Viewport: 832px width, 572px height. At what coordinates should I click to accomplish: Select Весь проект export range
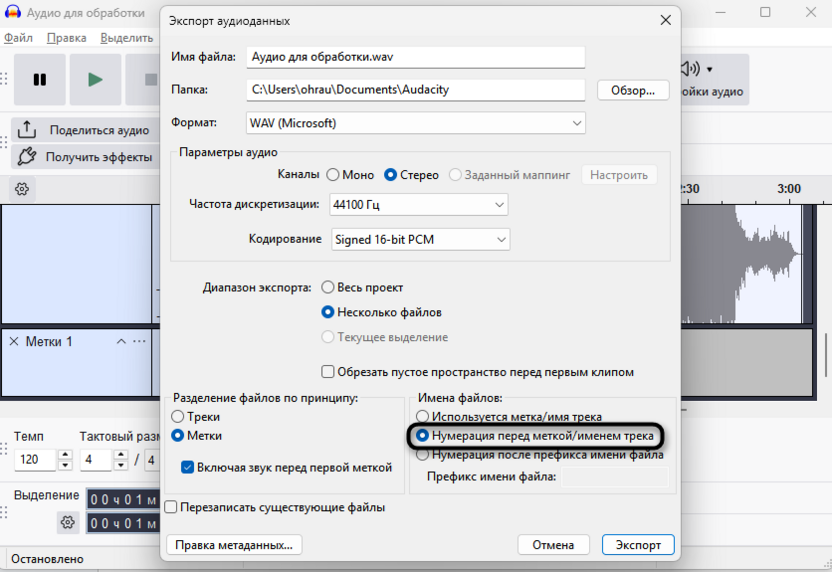362,288
